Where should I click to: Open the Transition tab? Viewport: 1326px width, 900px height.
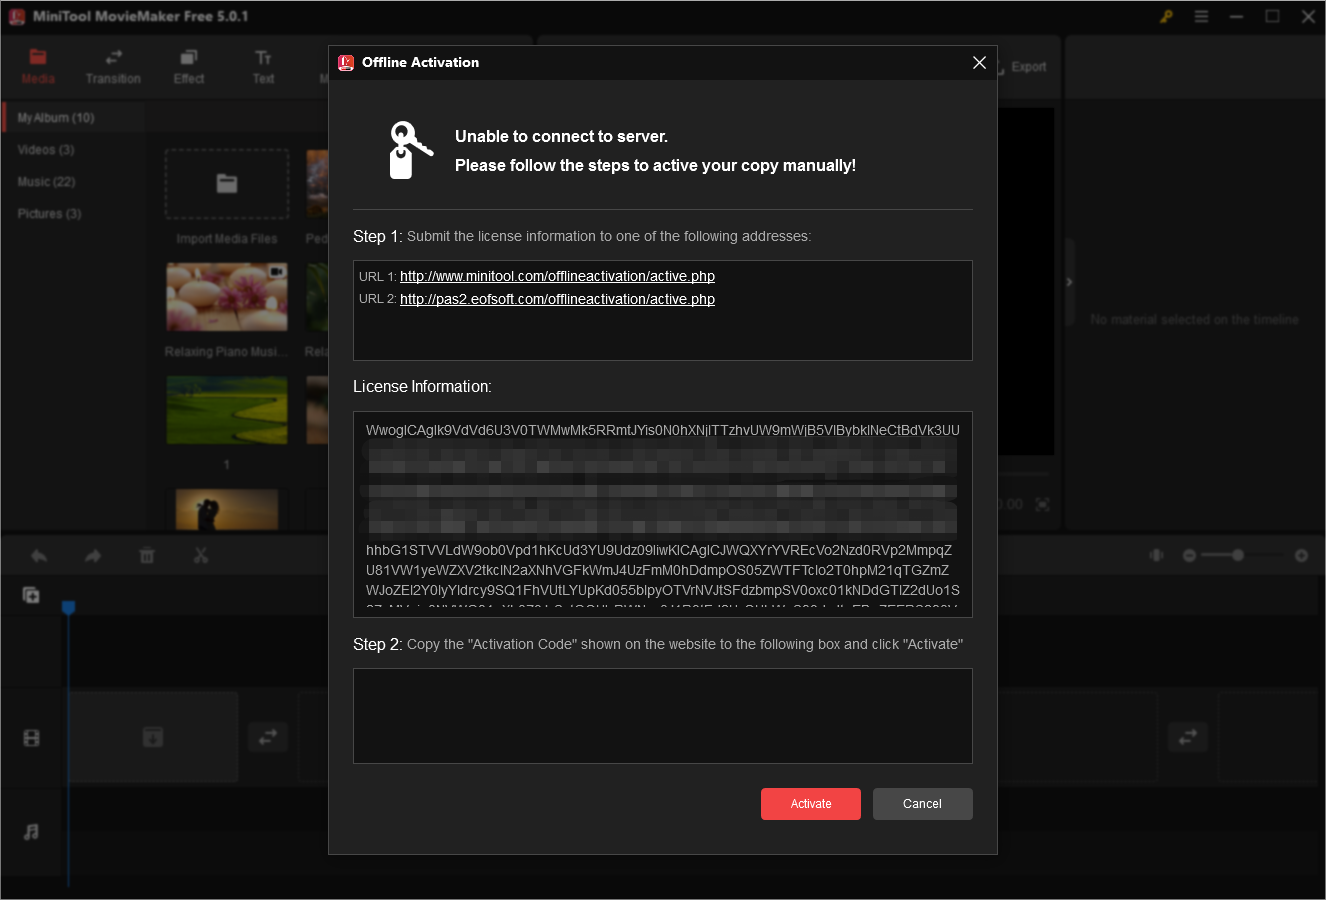[x=113, y=66]
